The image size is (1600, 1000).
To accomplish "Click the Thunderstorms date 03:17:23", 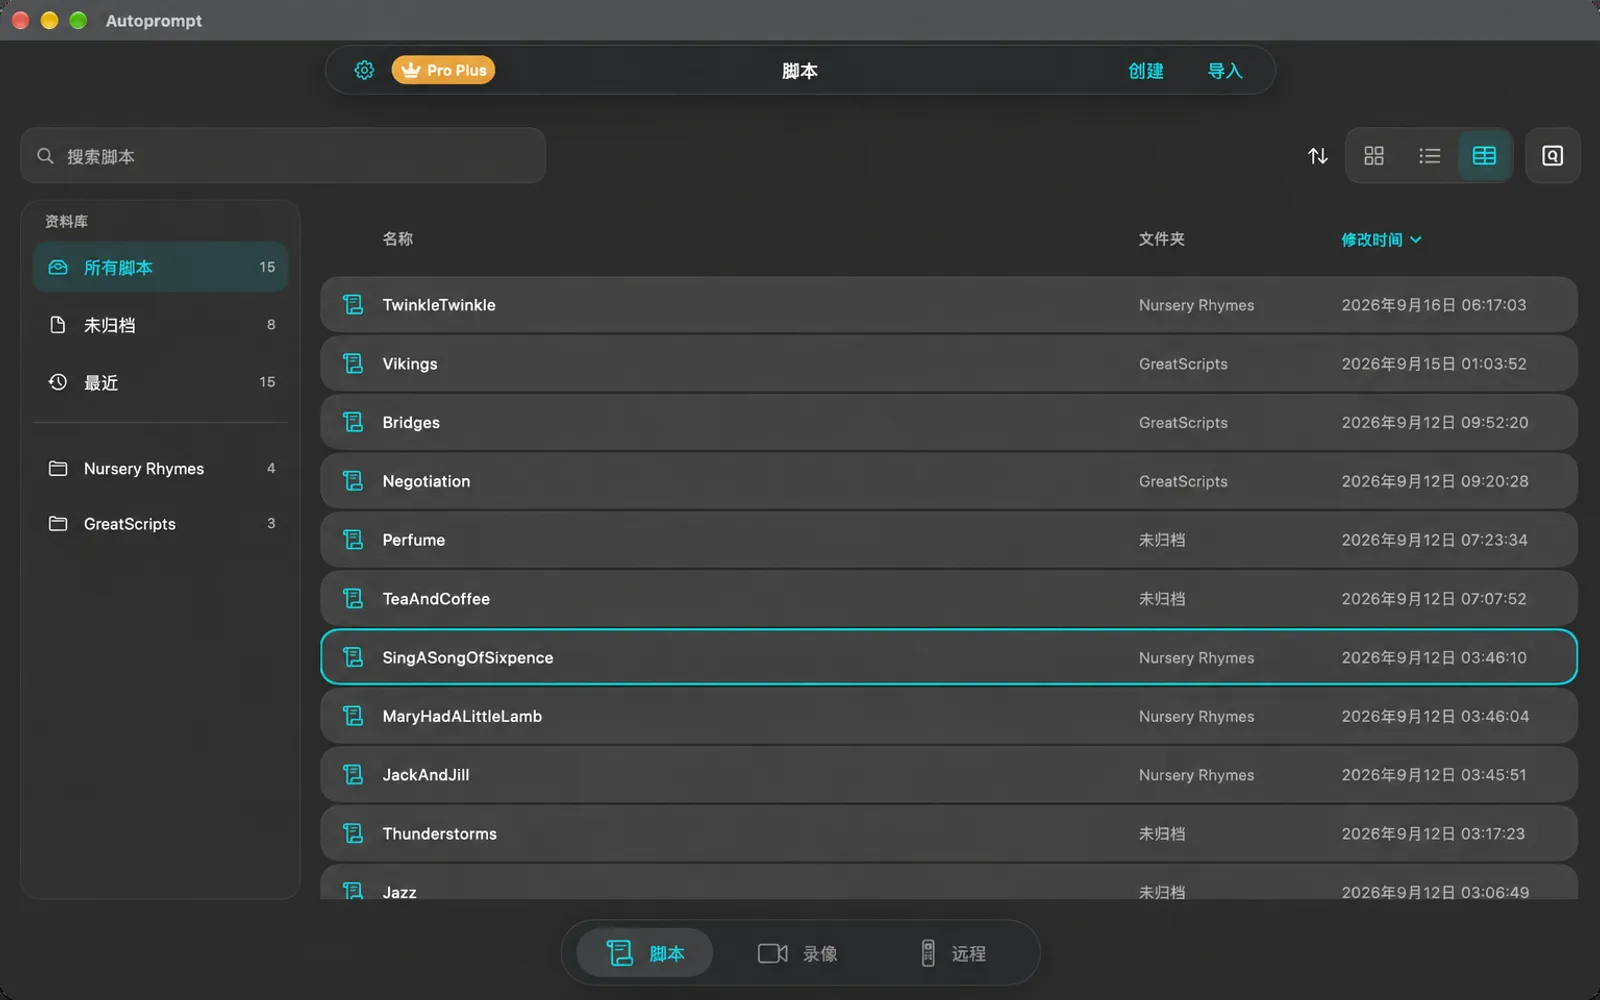I will click(1433, 833).
